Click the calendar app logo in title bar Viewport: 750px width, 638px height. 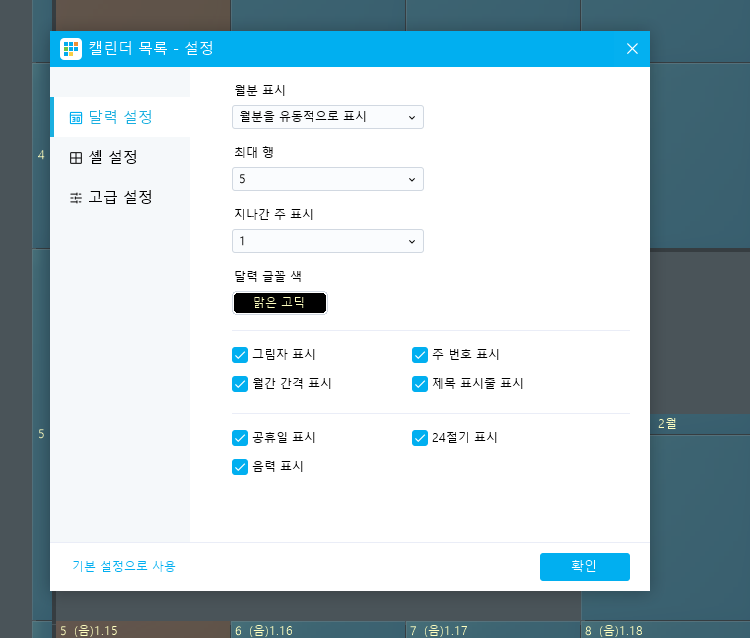(x=71, y=49)
